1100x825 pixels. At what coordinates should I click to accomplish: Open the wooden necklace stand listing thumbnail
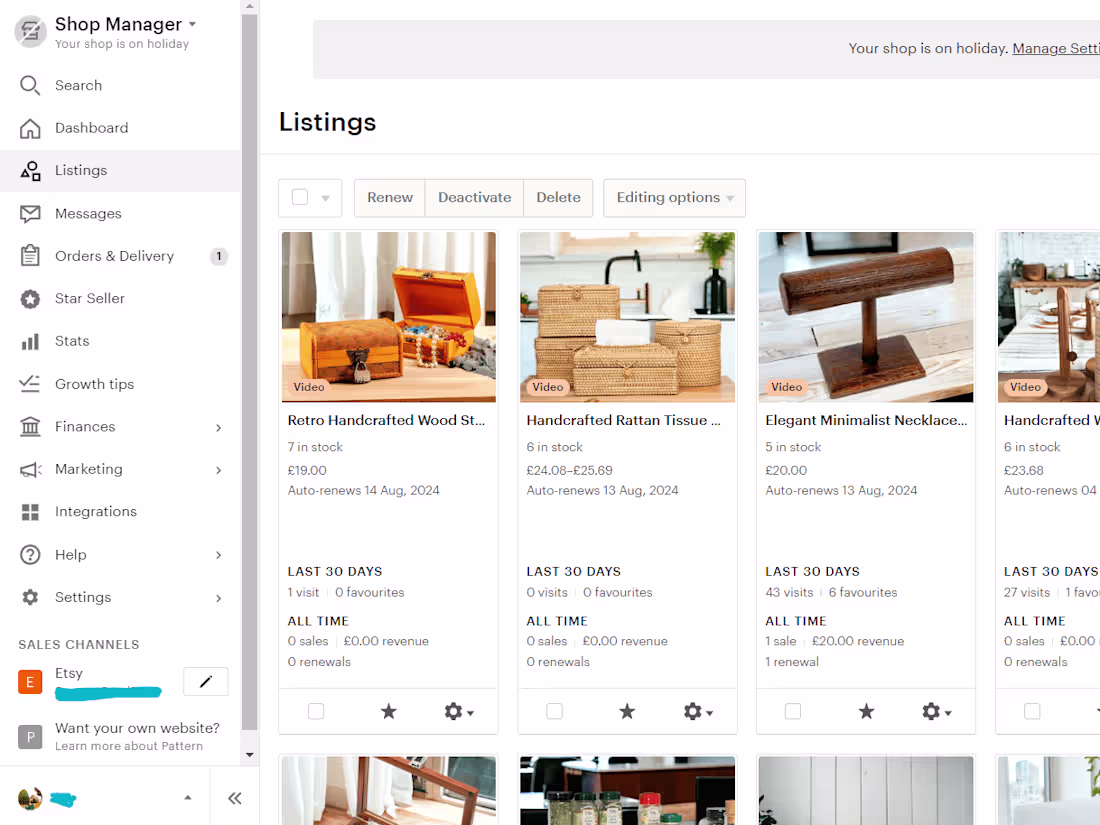pyautogui.click(x=865, y=317)
